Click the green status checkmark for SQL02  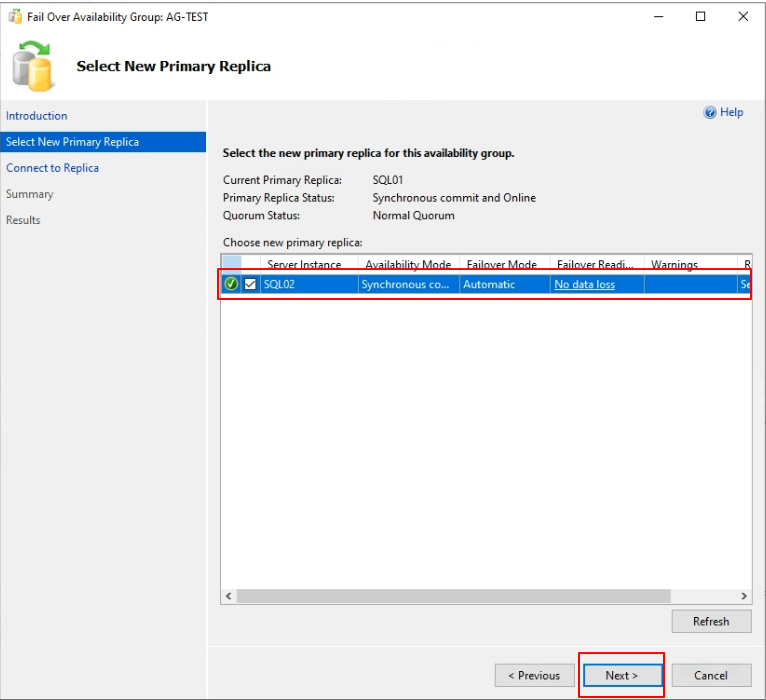(x=231, y=284)
